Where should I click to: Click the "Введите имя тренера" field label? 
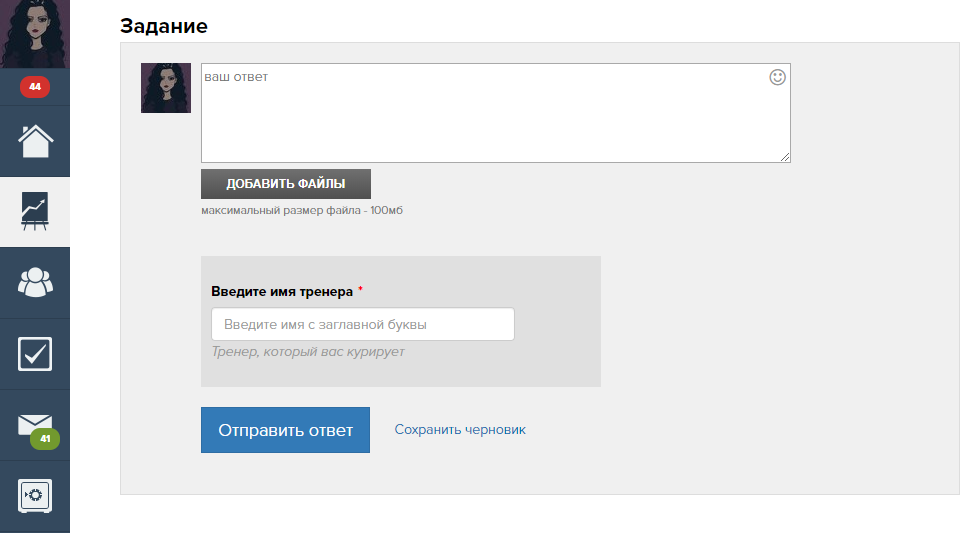click(x=282, y=292)
